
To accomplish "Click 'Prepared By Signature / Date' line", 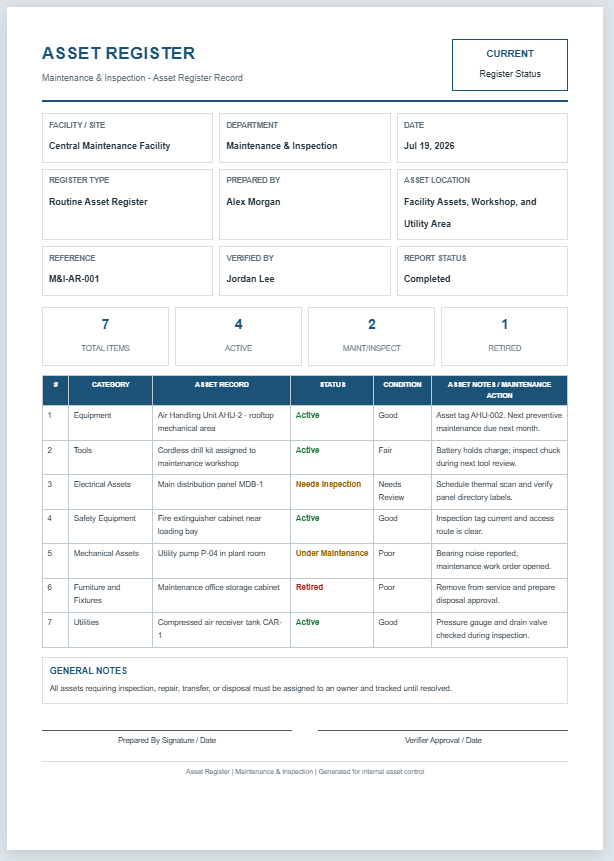I will tap(167, 740).
